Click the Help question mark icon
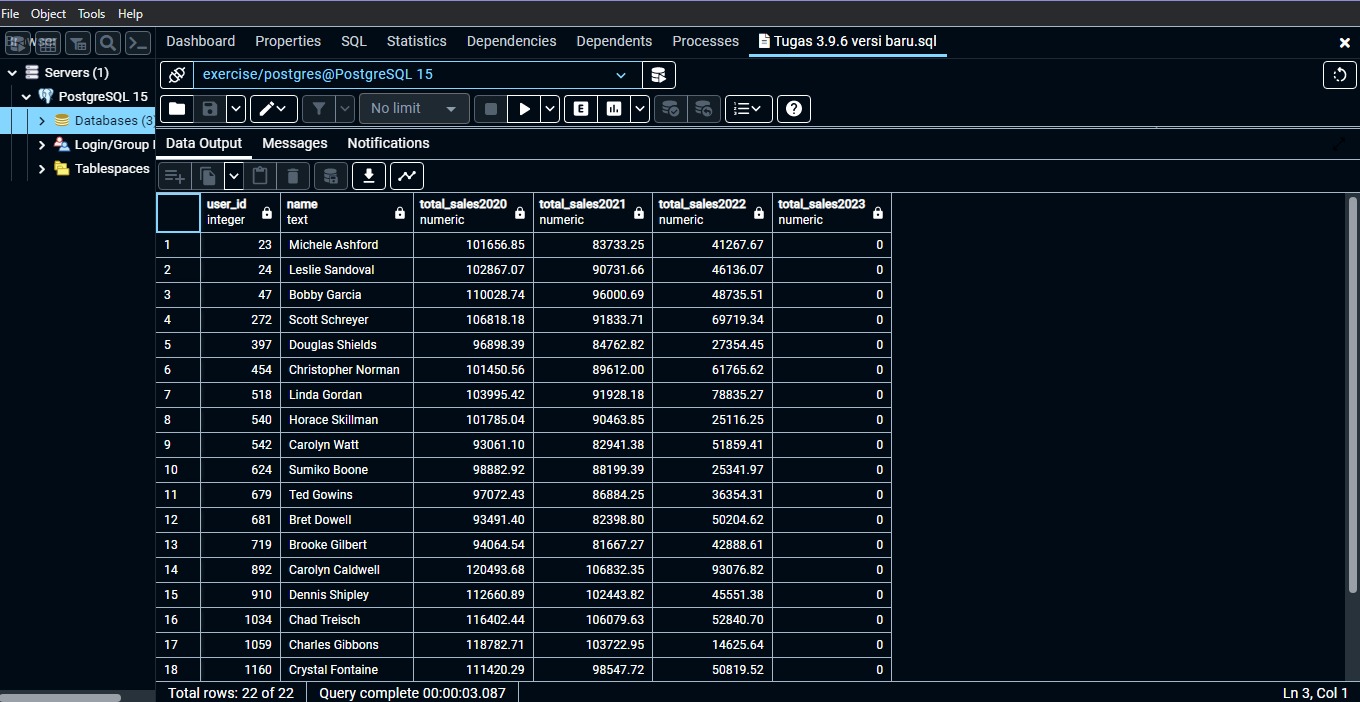The width and height of the screenshot is (1360, 702). point(794,109)
